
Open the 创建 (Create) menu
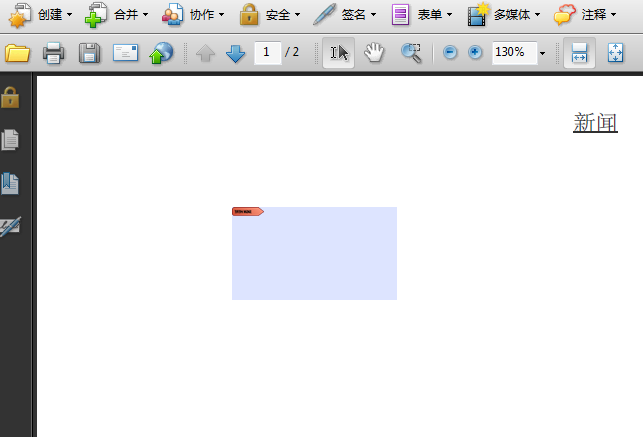40,15
